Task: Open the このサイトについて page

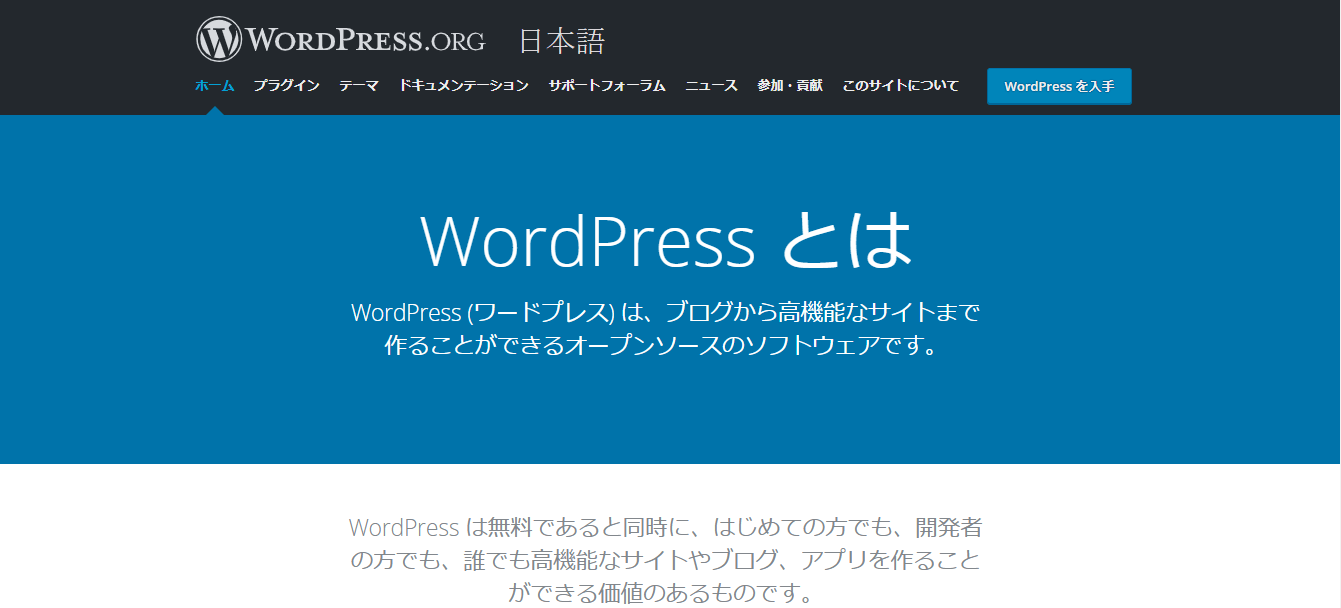Action: click(x=899, y=86)
